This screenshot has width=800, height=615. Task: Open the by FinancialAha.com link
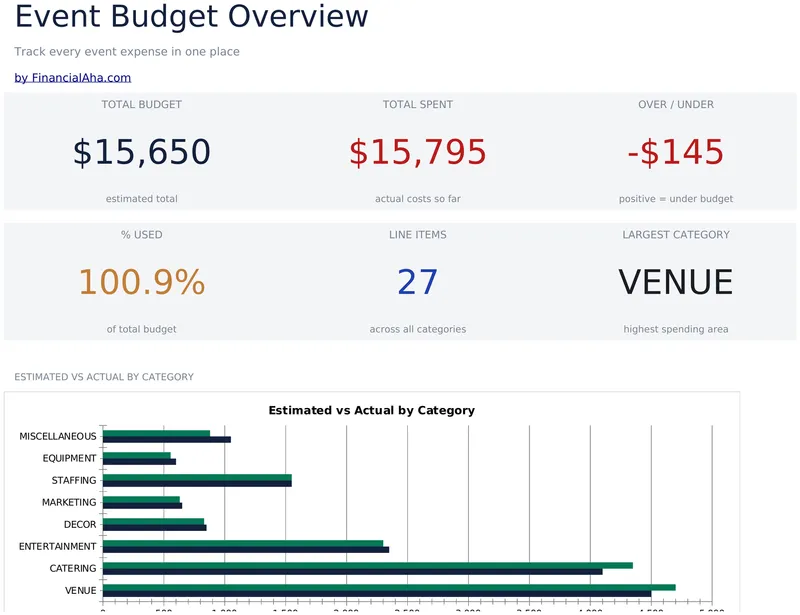tap(72, 78)
